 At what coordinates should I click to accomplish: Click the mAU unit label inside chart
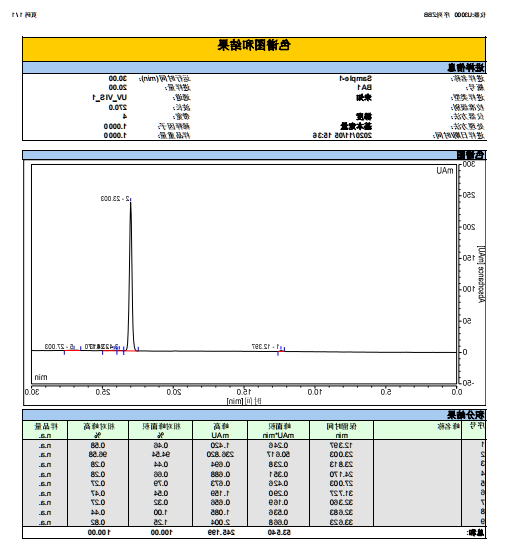click(x=445, y=171)
